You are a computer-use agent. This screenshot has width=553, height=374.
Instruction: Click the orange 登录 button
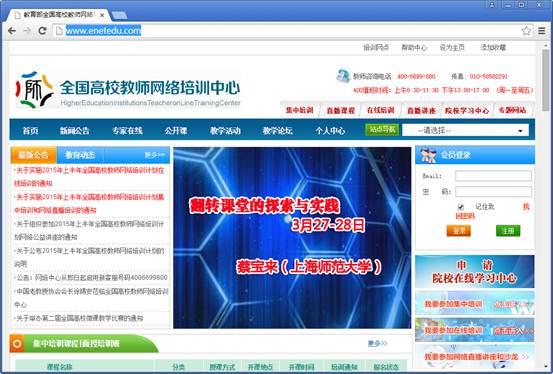coord(458,231)
